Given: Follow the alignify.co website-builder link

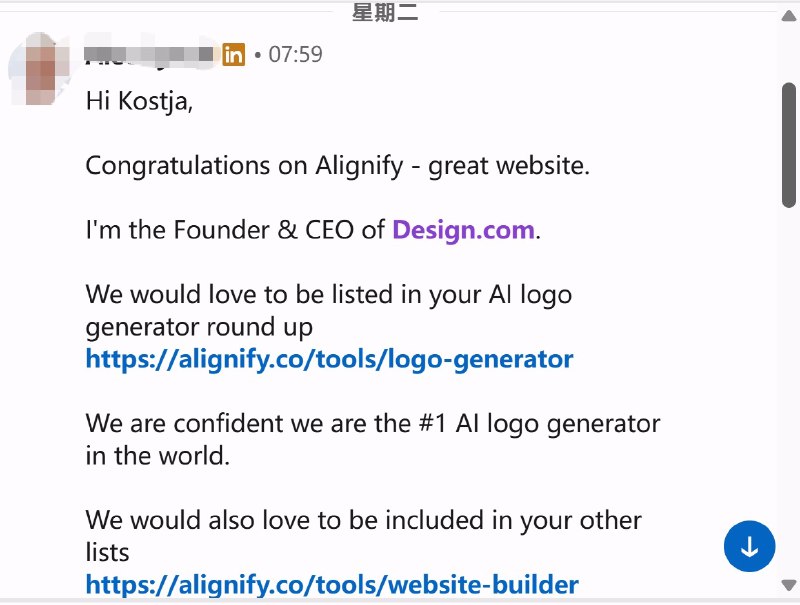Looking at the screenshot, I should (x=332, y=584).
